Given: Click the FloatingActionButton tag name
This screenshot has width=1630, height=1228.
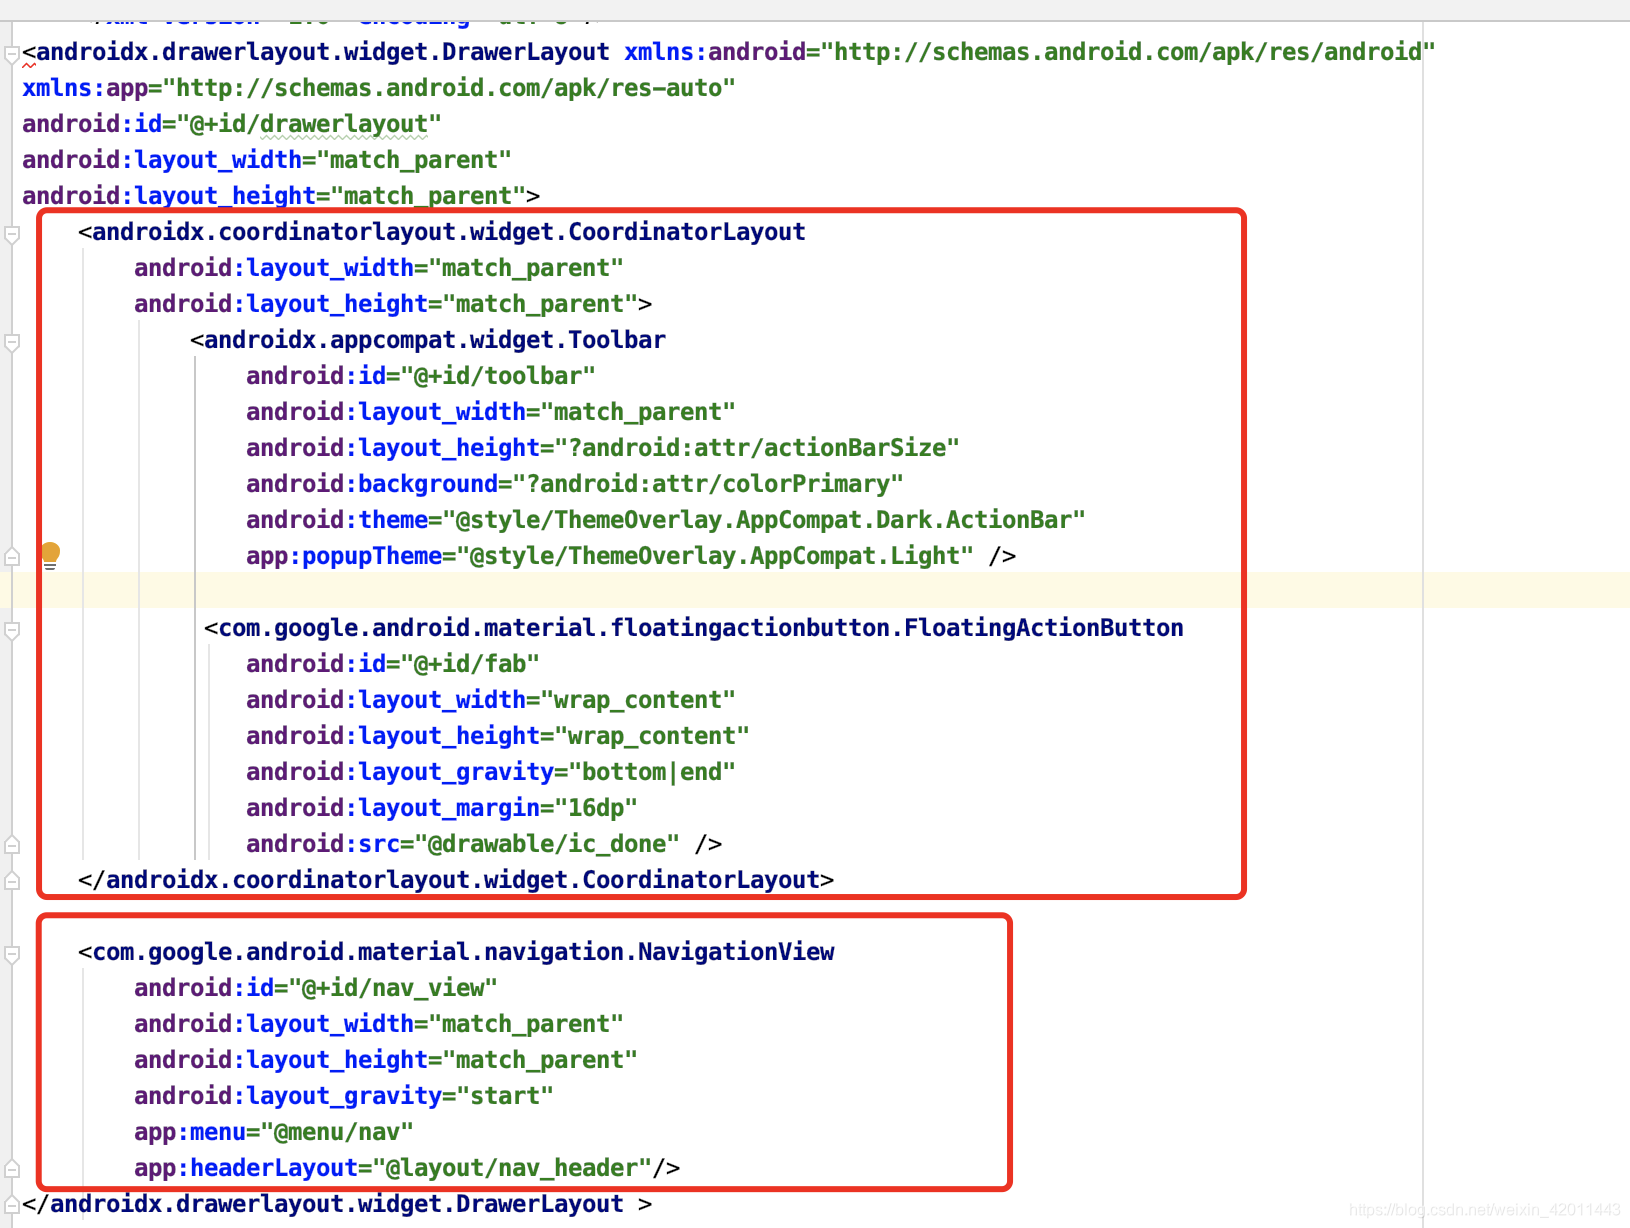Looking at the screenshot, I should pos(701,628).
